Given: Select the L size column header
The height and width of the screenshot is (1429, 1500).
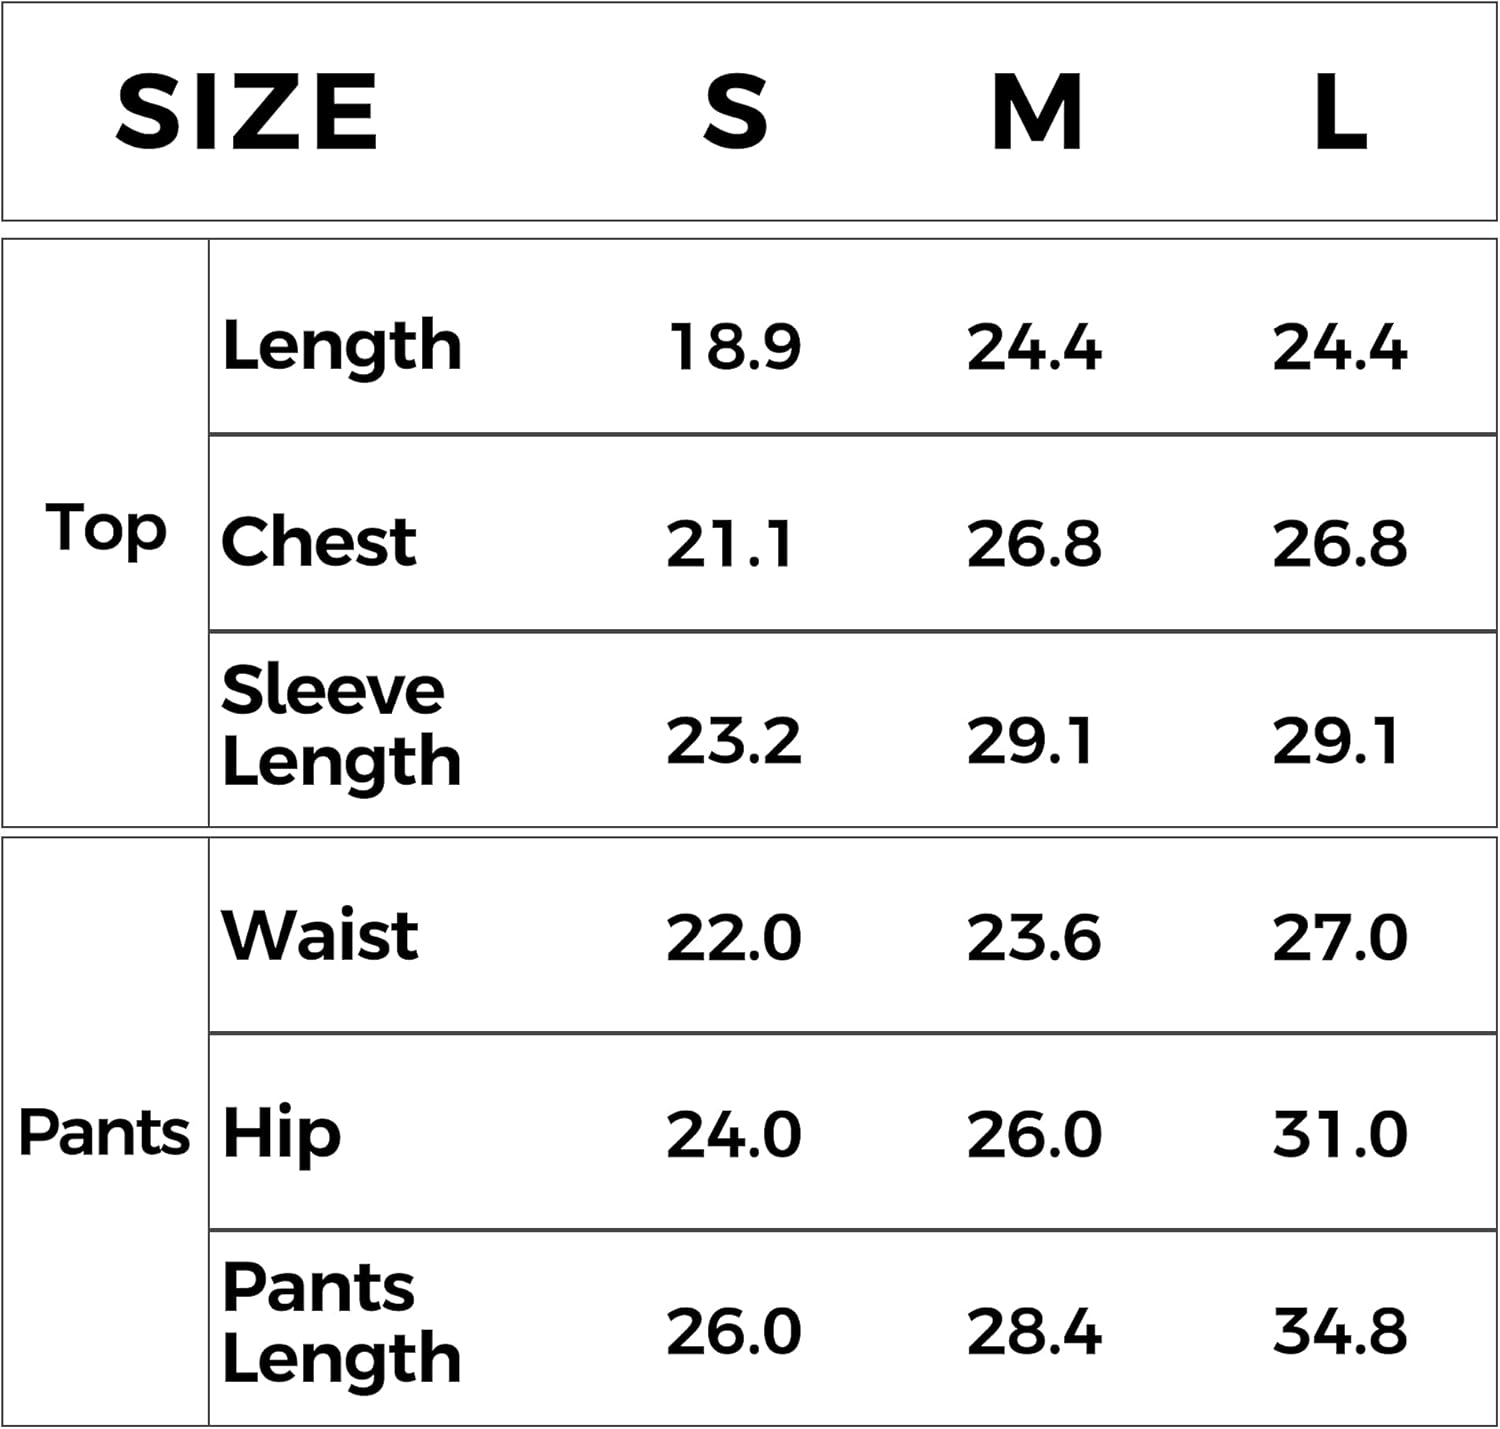Looking at the screenshot, I should coord(1339,112).
